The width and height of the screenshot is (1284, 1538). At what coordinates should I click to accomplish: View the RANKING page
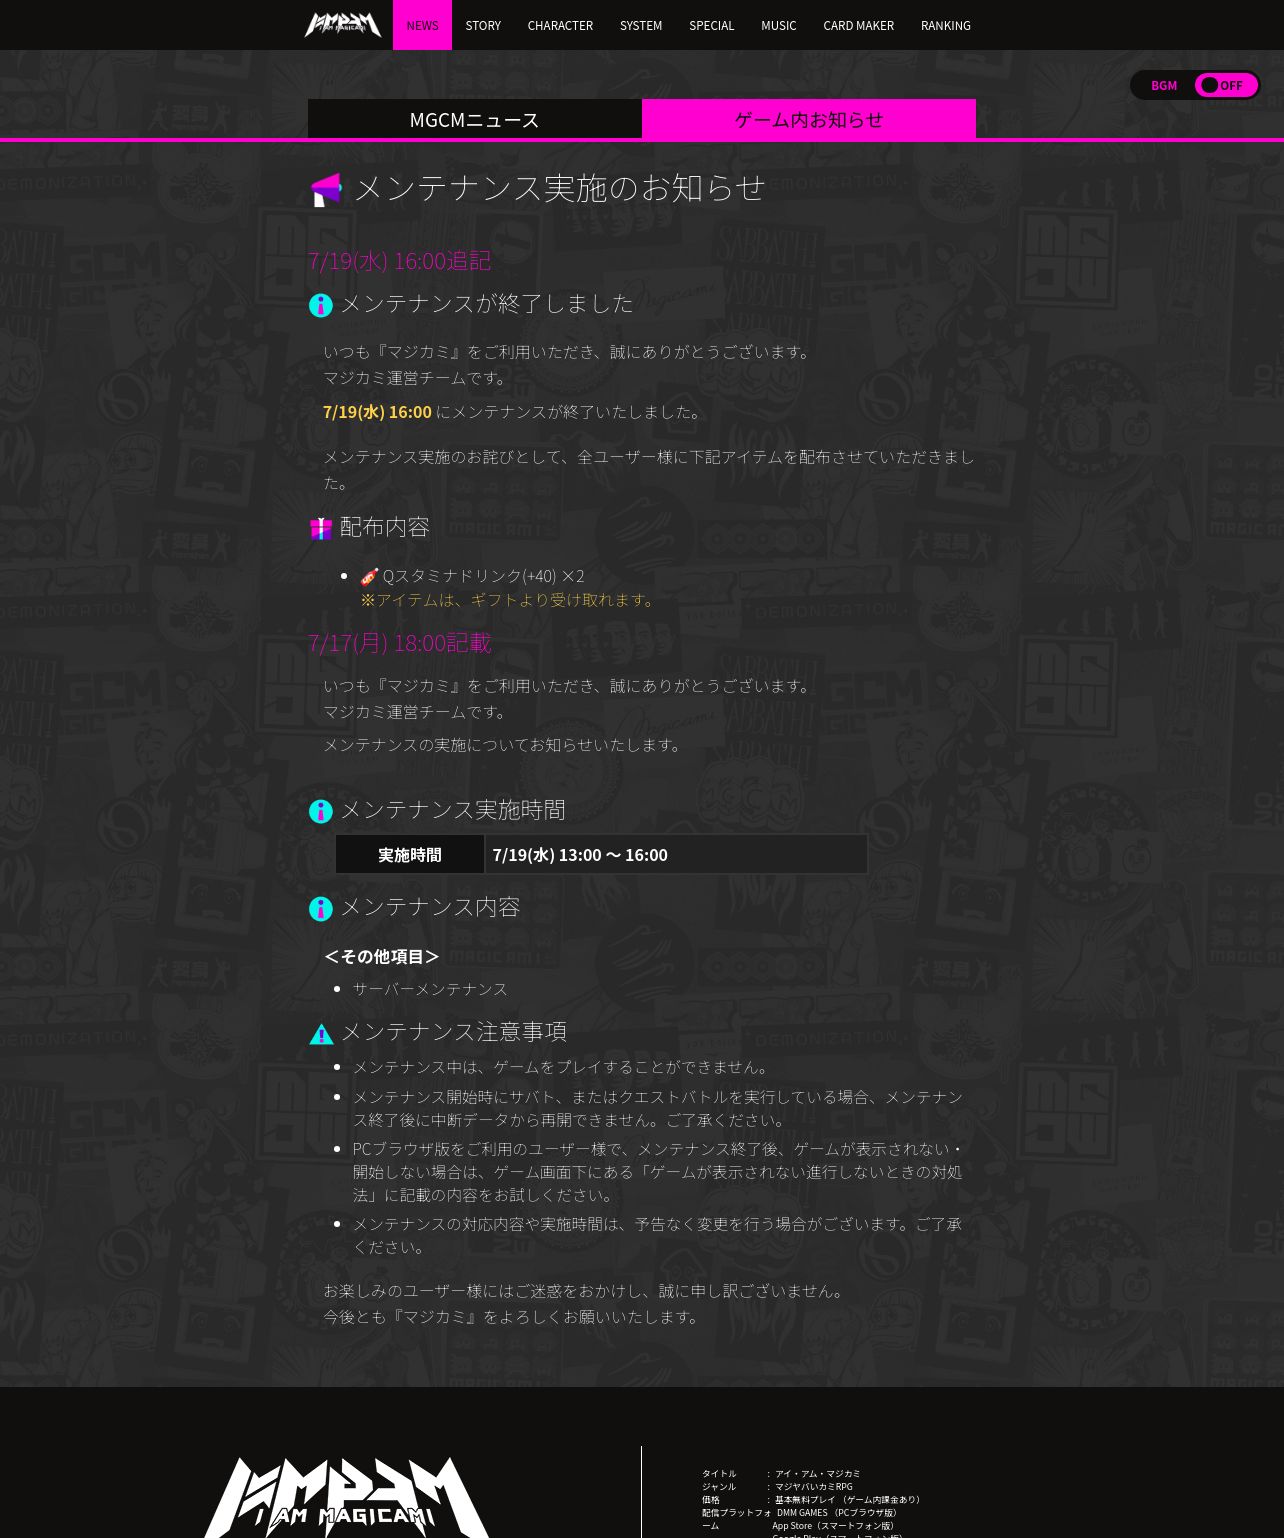tap(946, 25)
